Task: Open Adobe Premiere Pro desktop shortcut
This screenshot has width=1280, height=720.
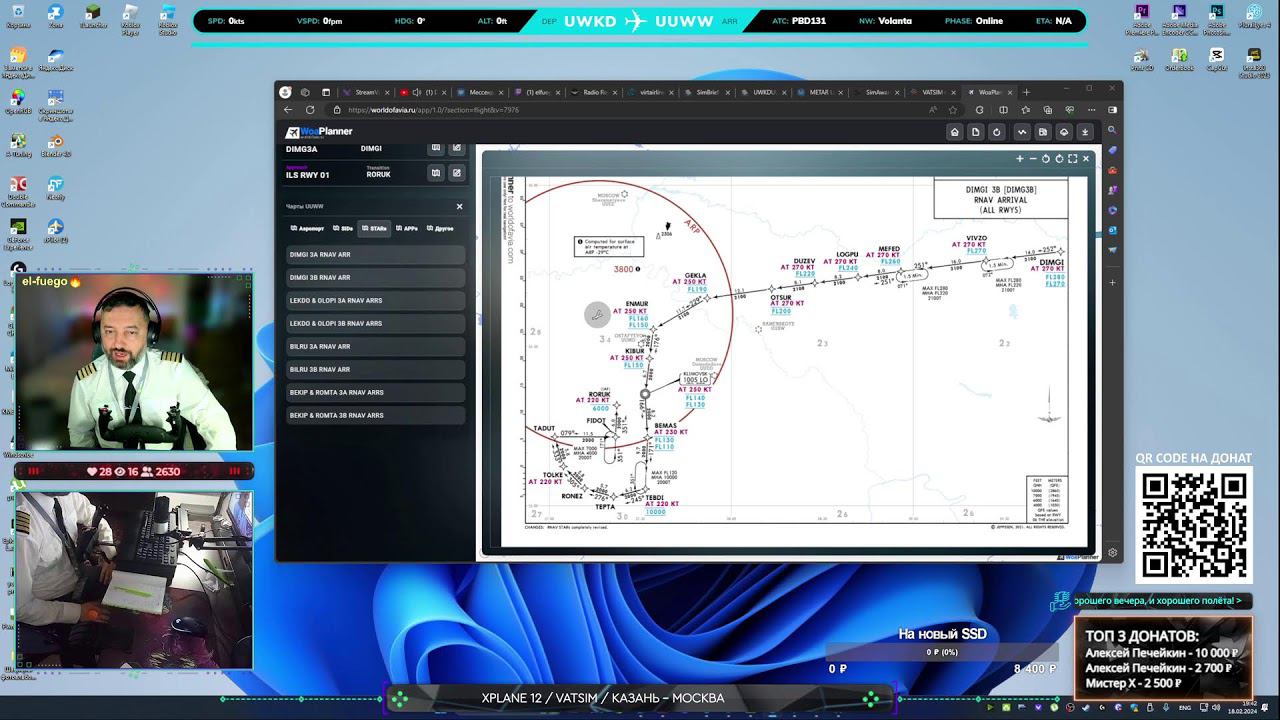Action: 1142,18
